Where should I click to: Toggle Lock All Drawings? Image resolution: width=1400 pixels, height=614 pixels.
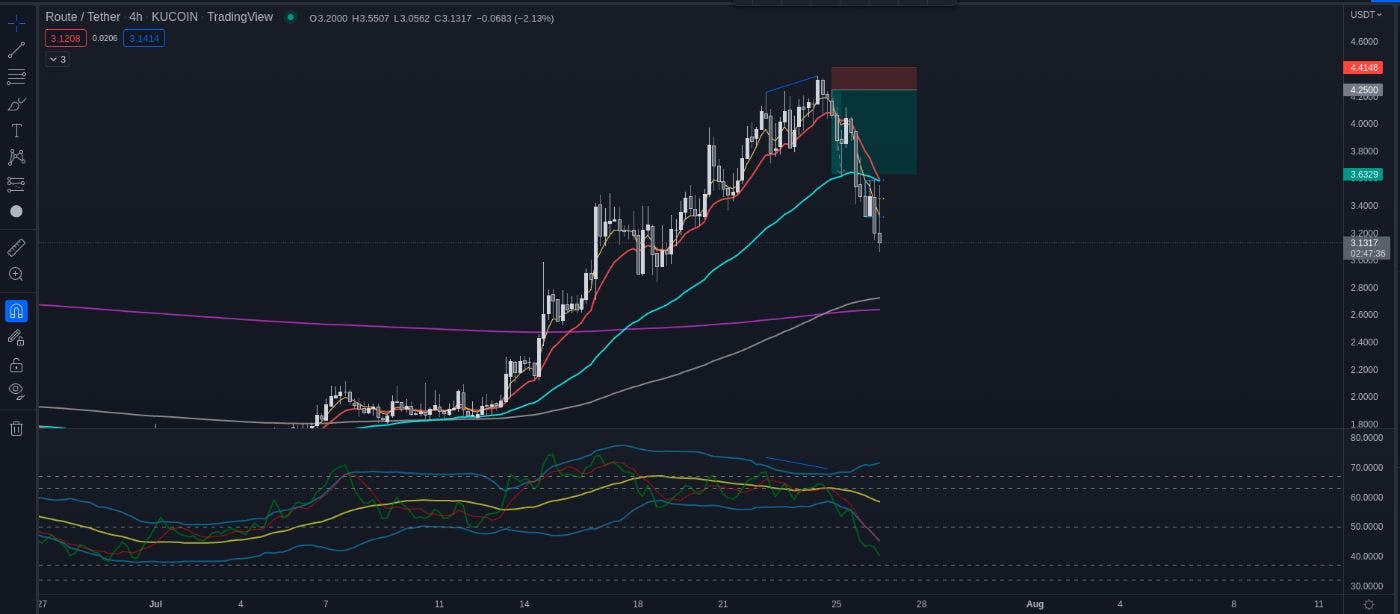point(16,364)
